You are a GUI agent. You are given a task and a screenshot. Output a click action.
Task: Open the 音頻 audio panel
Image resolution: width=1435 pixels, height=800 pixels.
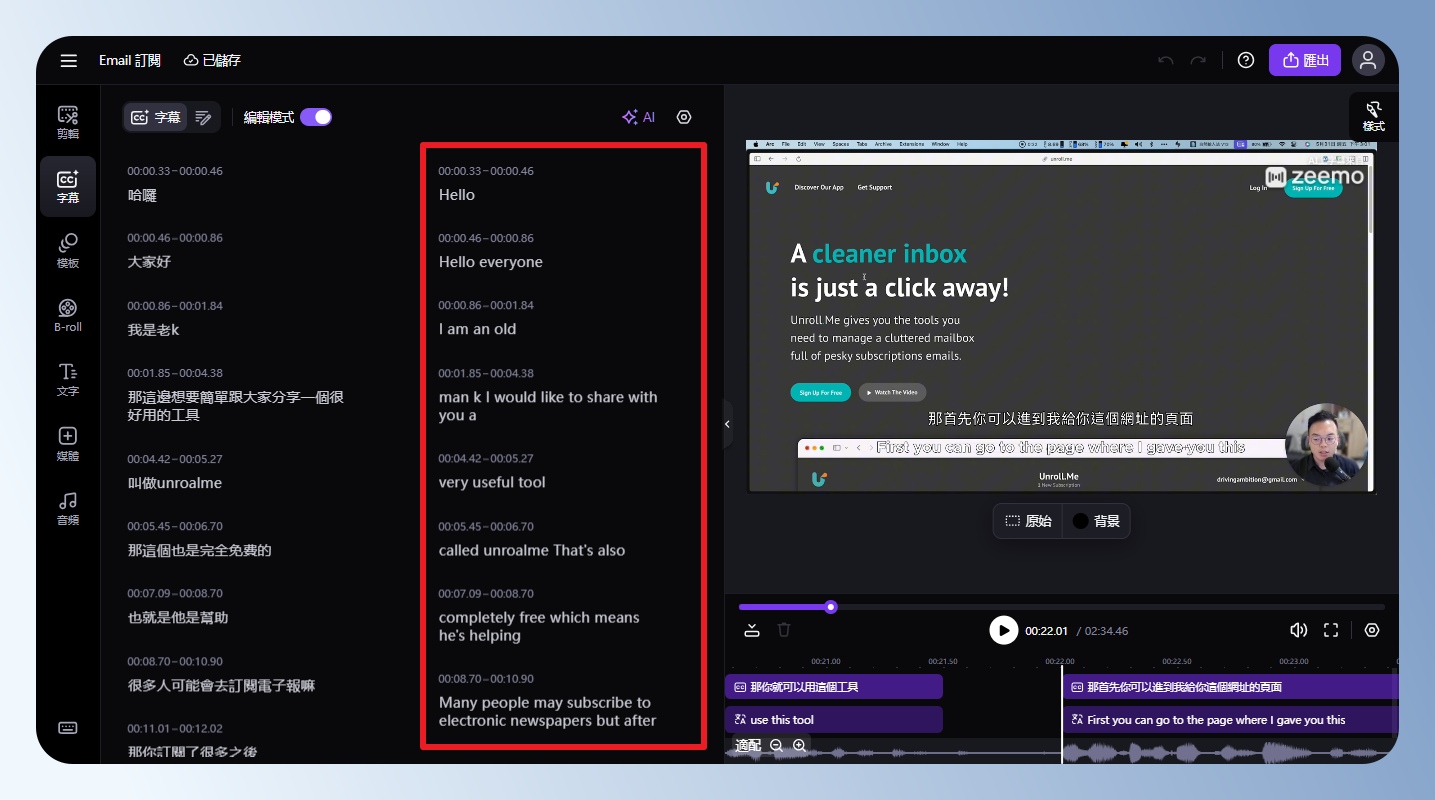(68, 508)
